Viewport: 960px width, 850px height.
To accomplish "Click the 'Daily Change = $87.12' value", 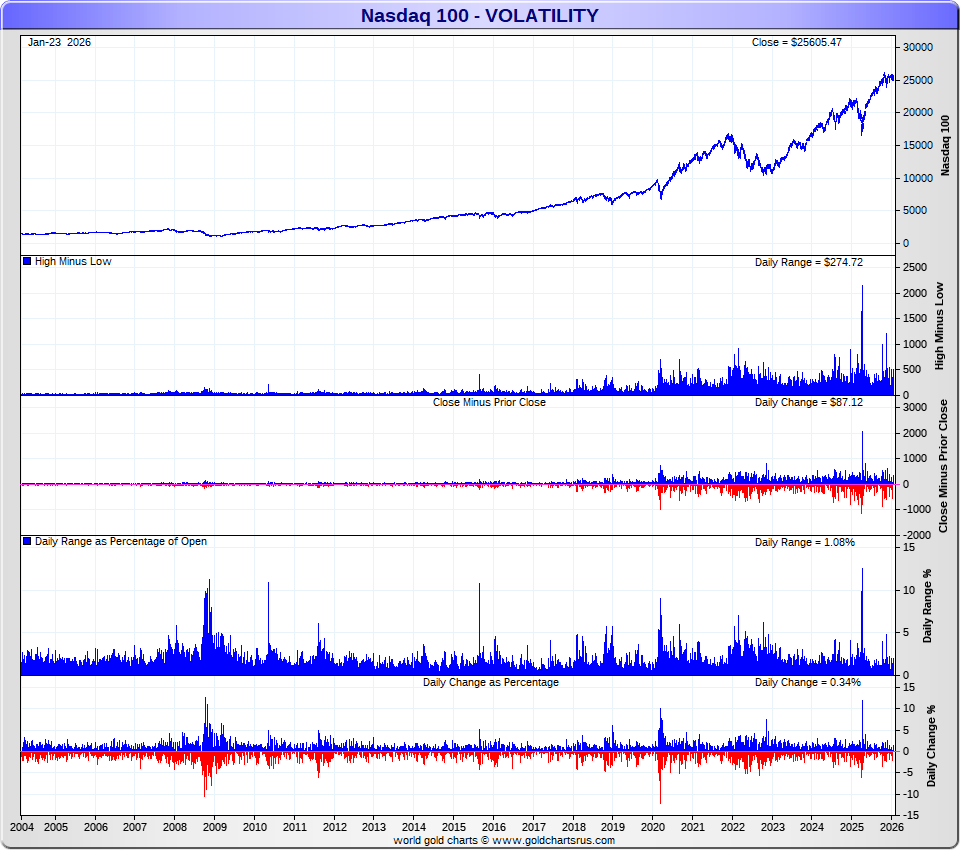I will 808,402.
